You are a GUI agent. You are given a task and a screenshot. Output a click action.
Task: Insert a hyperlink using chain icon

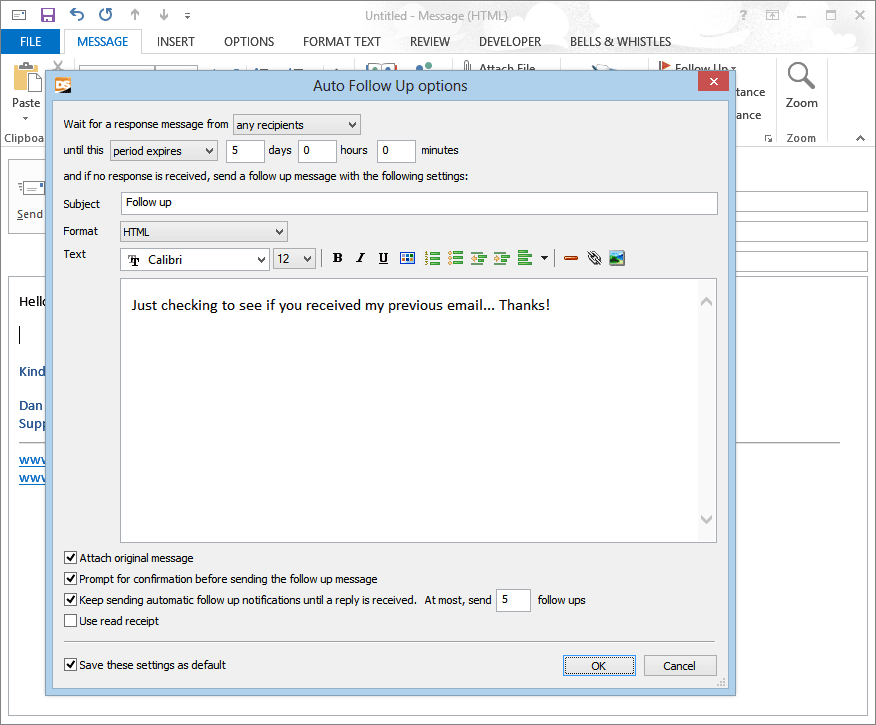[594, 258]
